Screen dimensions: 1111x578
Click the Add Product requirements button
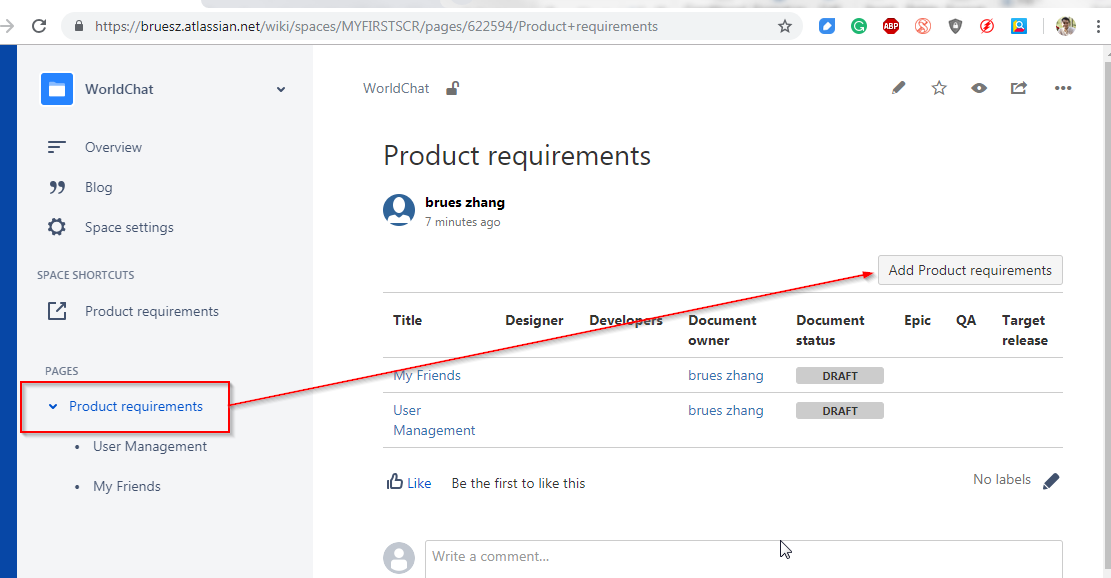[x=970, y=270]
